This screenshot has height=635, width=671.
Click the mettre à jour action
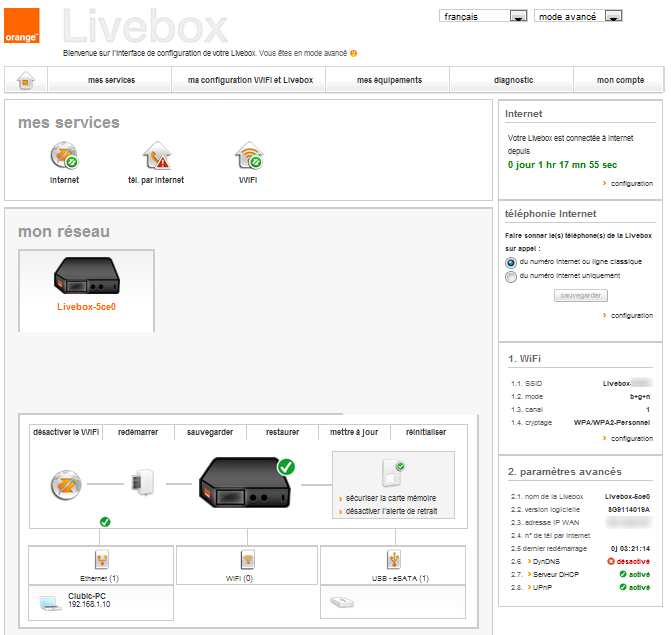point(354,432)
